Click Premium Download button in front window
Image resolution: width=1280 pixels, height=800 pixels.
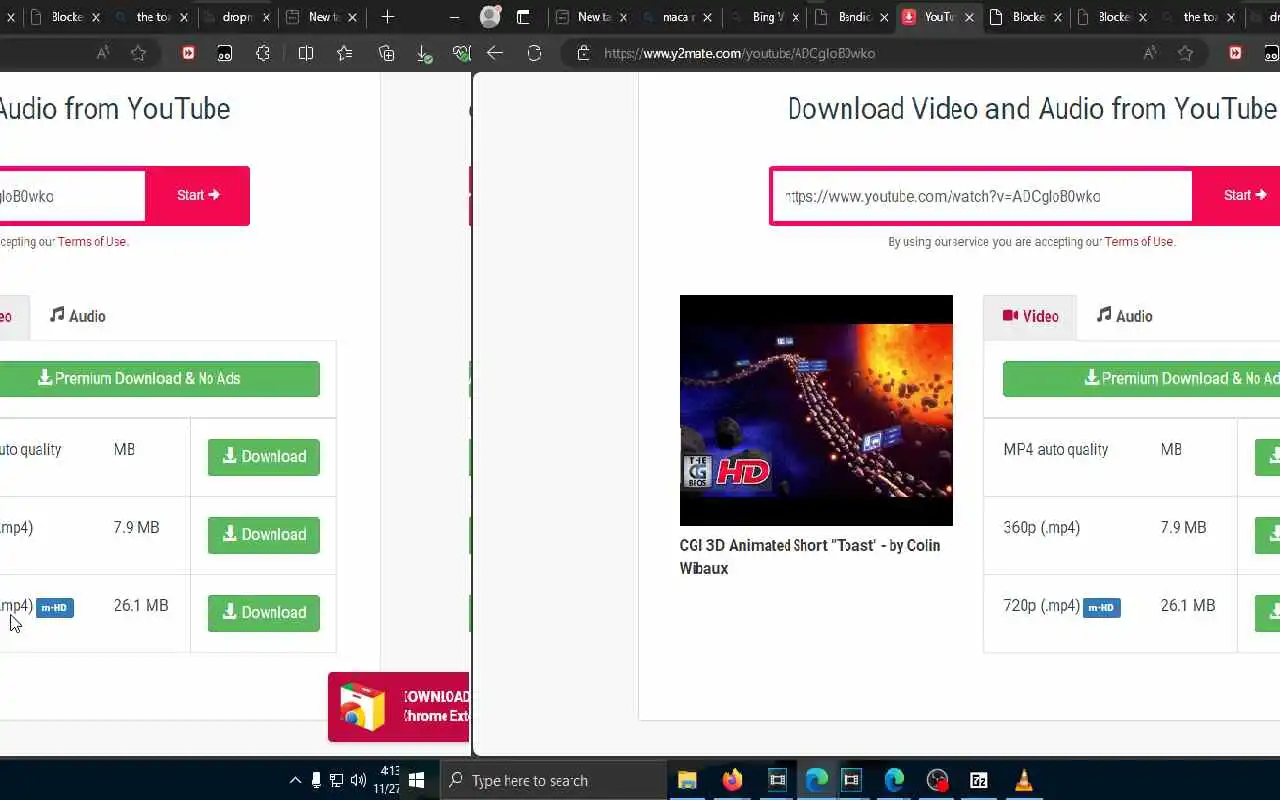click(x=1141, y=379)
